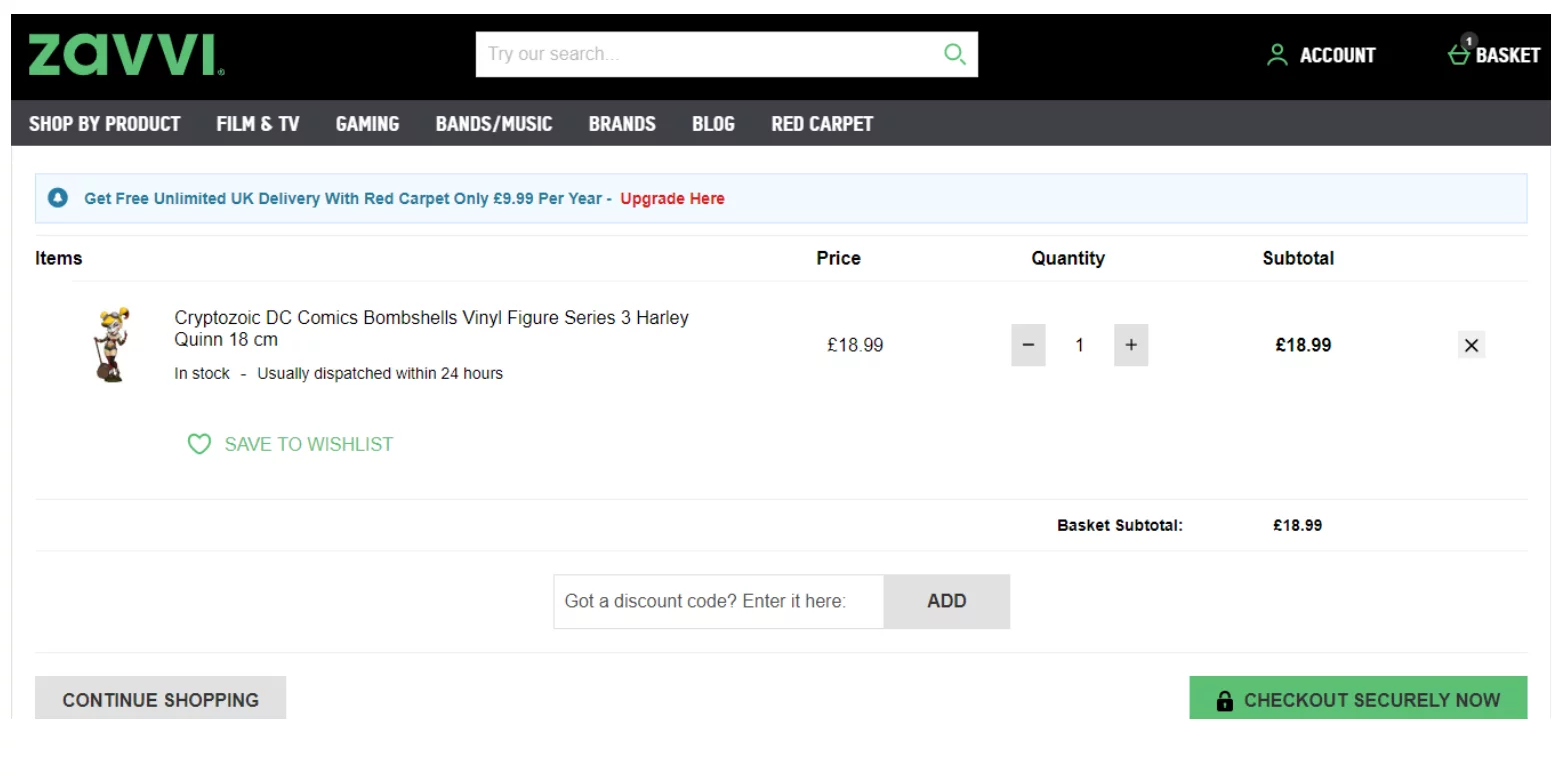Viewport: 1565px width, 776px height.
Task: Click the In stock dispatch text
Action: click(338, 374)
